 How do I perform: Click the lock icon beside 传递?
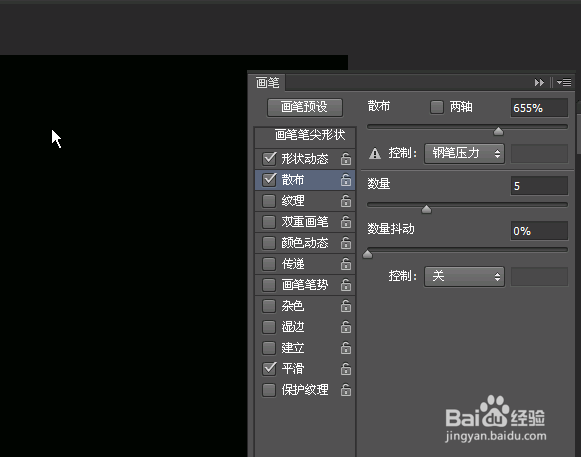tap(346, 264)
